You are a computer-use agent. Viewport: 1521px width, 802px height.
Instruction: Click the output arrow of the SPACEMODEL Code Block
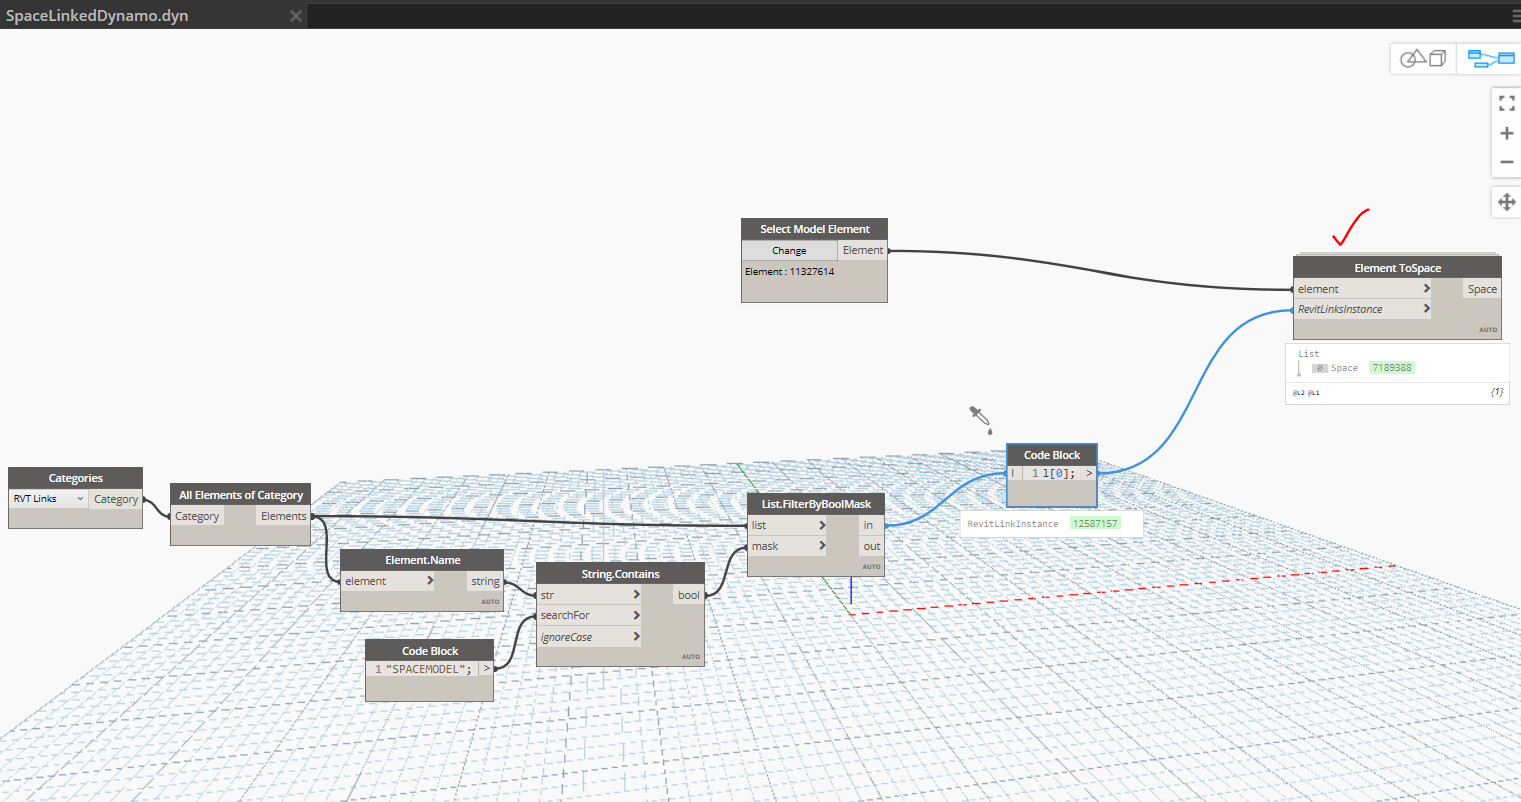486,668
